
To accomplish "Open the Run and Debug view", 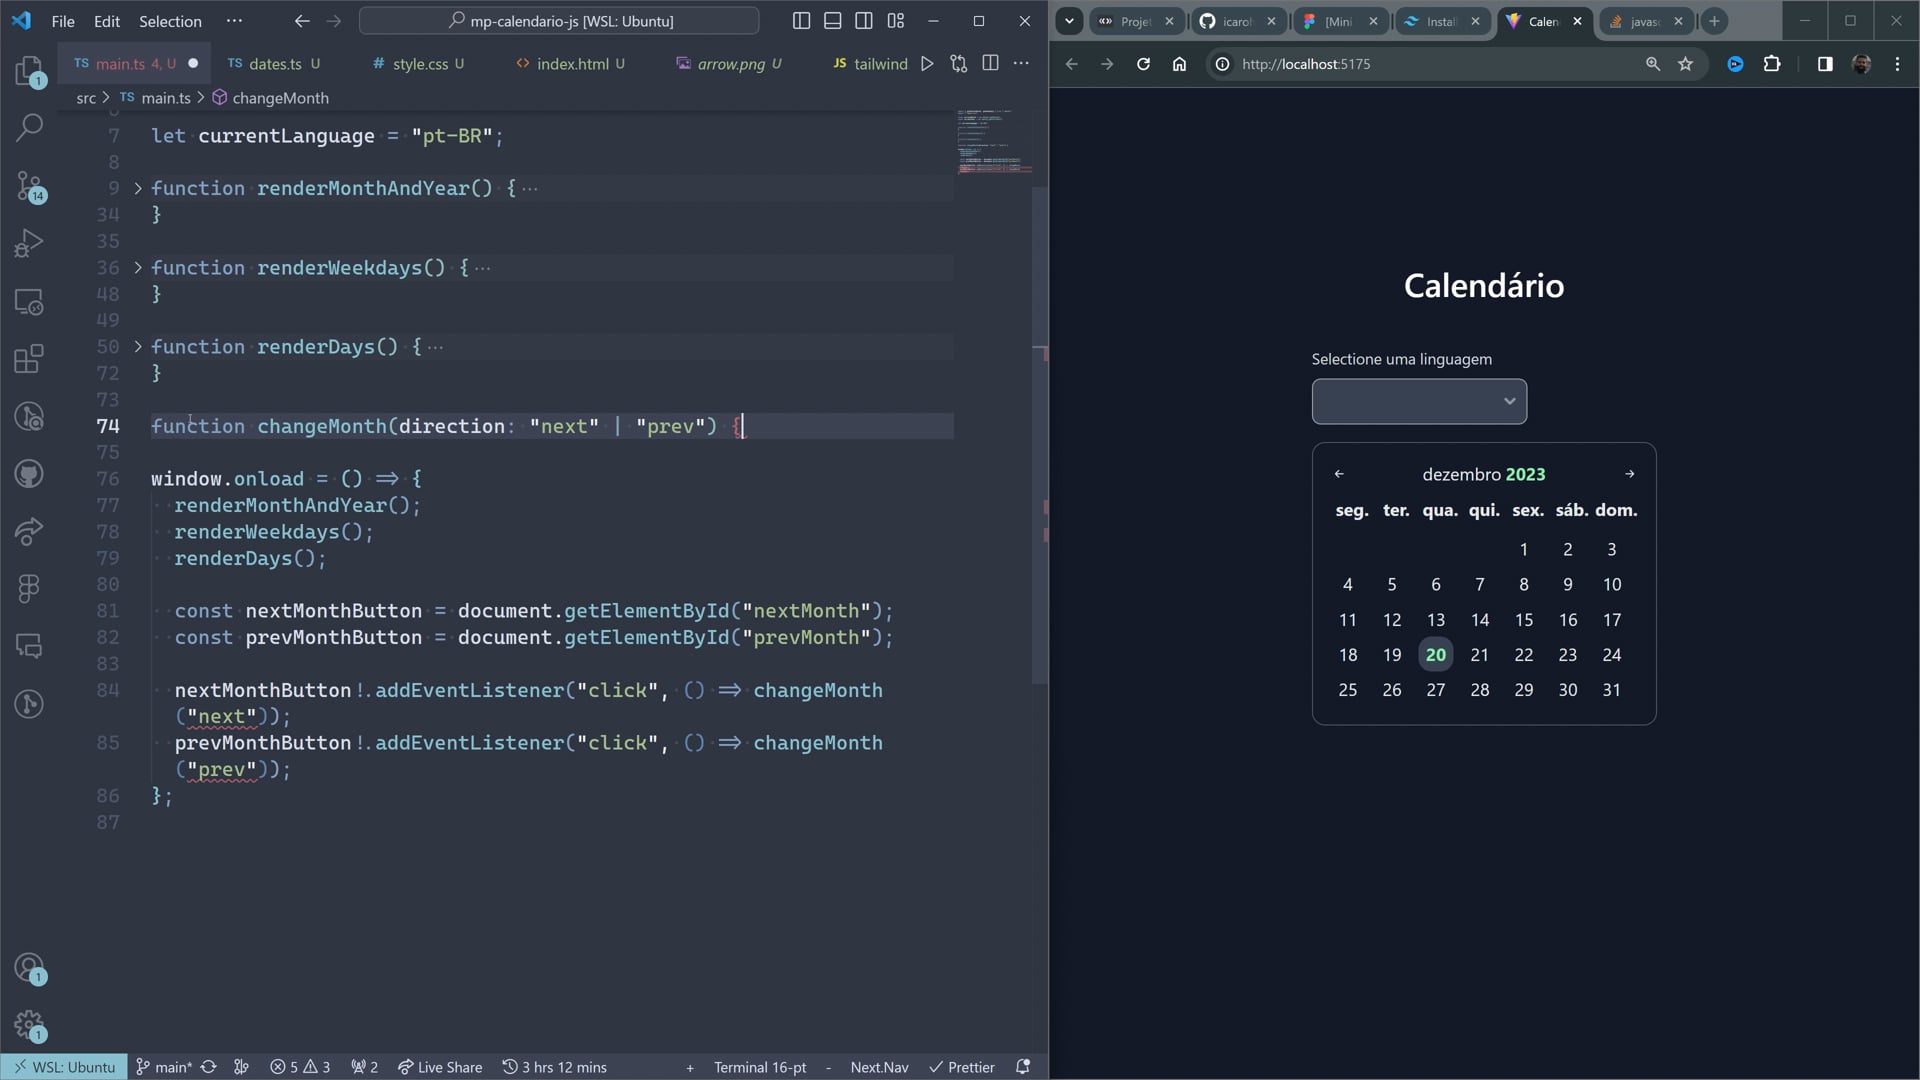I will pos(30,243).
